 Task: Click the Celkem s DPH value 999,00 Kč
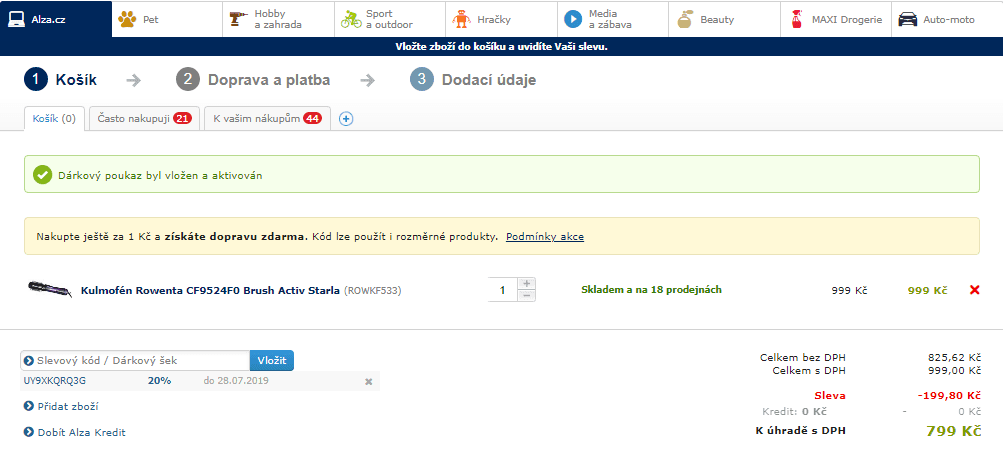[954, 370]
